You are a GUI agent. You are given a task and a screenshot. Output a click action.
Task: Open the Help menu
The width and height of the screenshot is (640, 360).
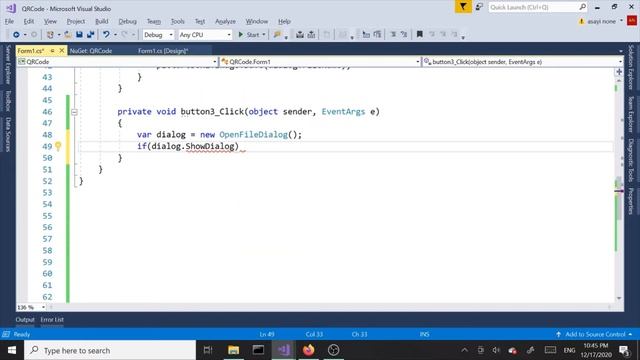tap(284, 21)
